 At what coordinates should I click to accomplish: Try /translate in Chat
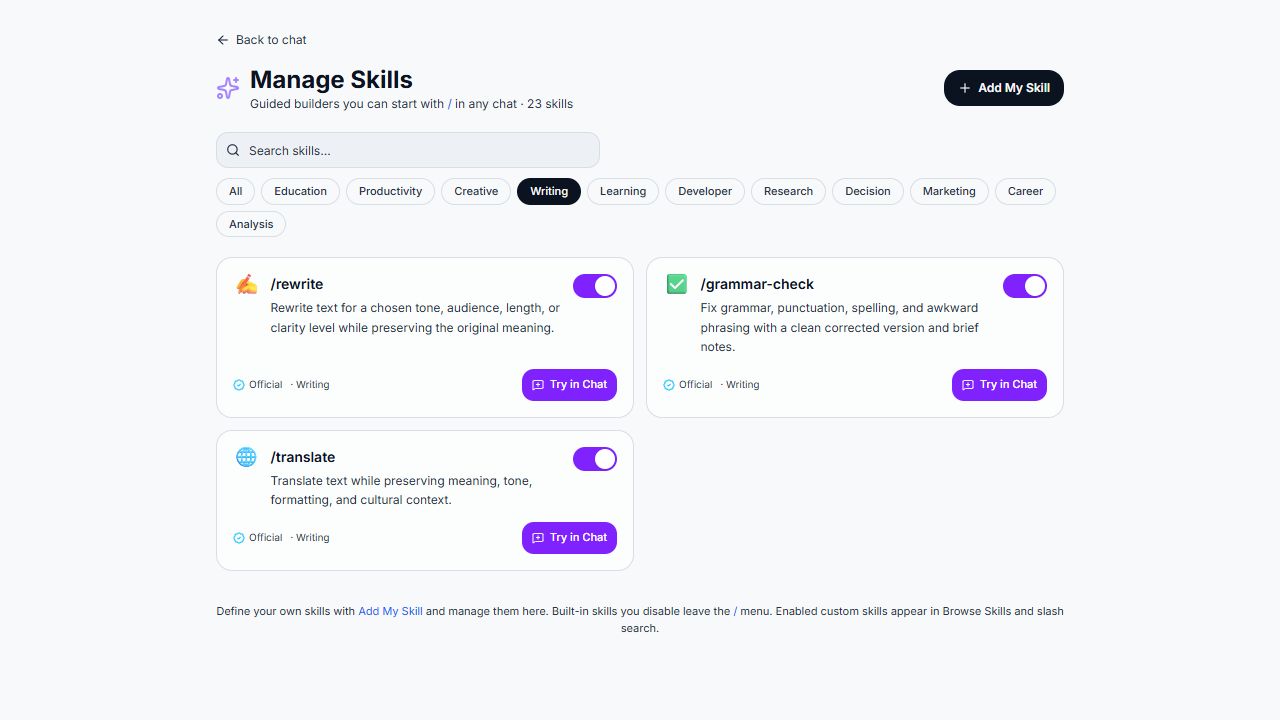pyautogui.click(x=569, y=538)
